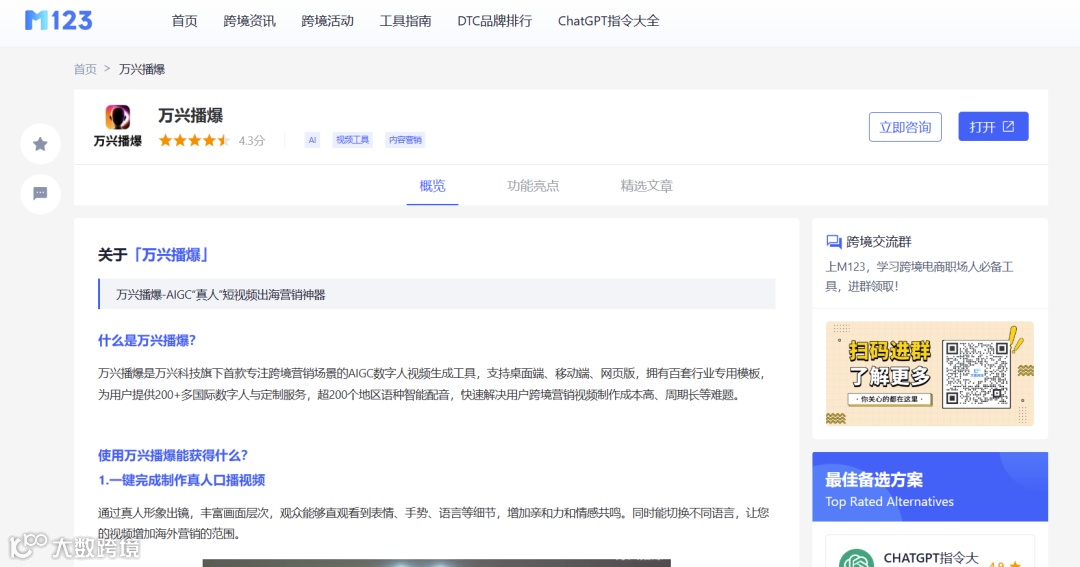Open ChatGPT指令大全 nav item
Screen dimensions: 1080x567
[608, 21]
